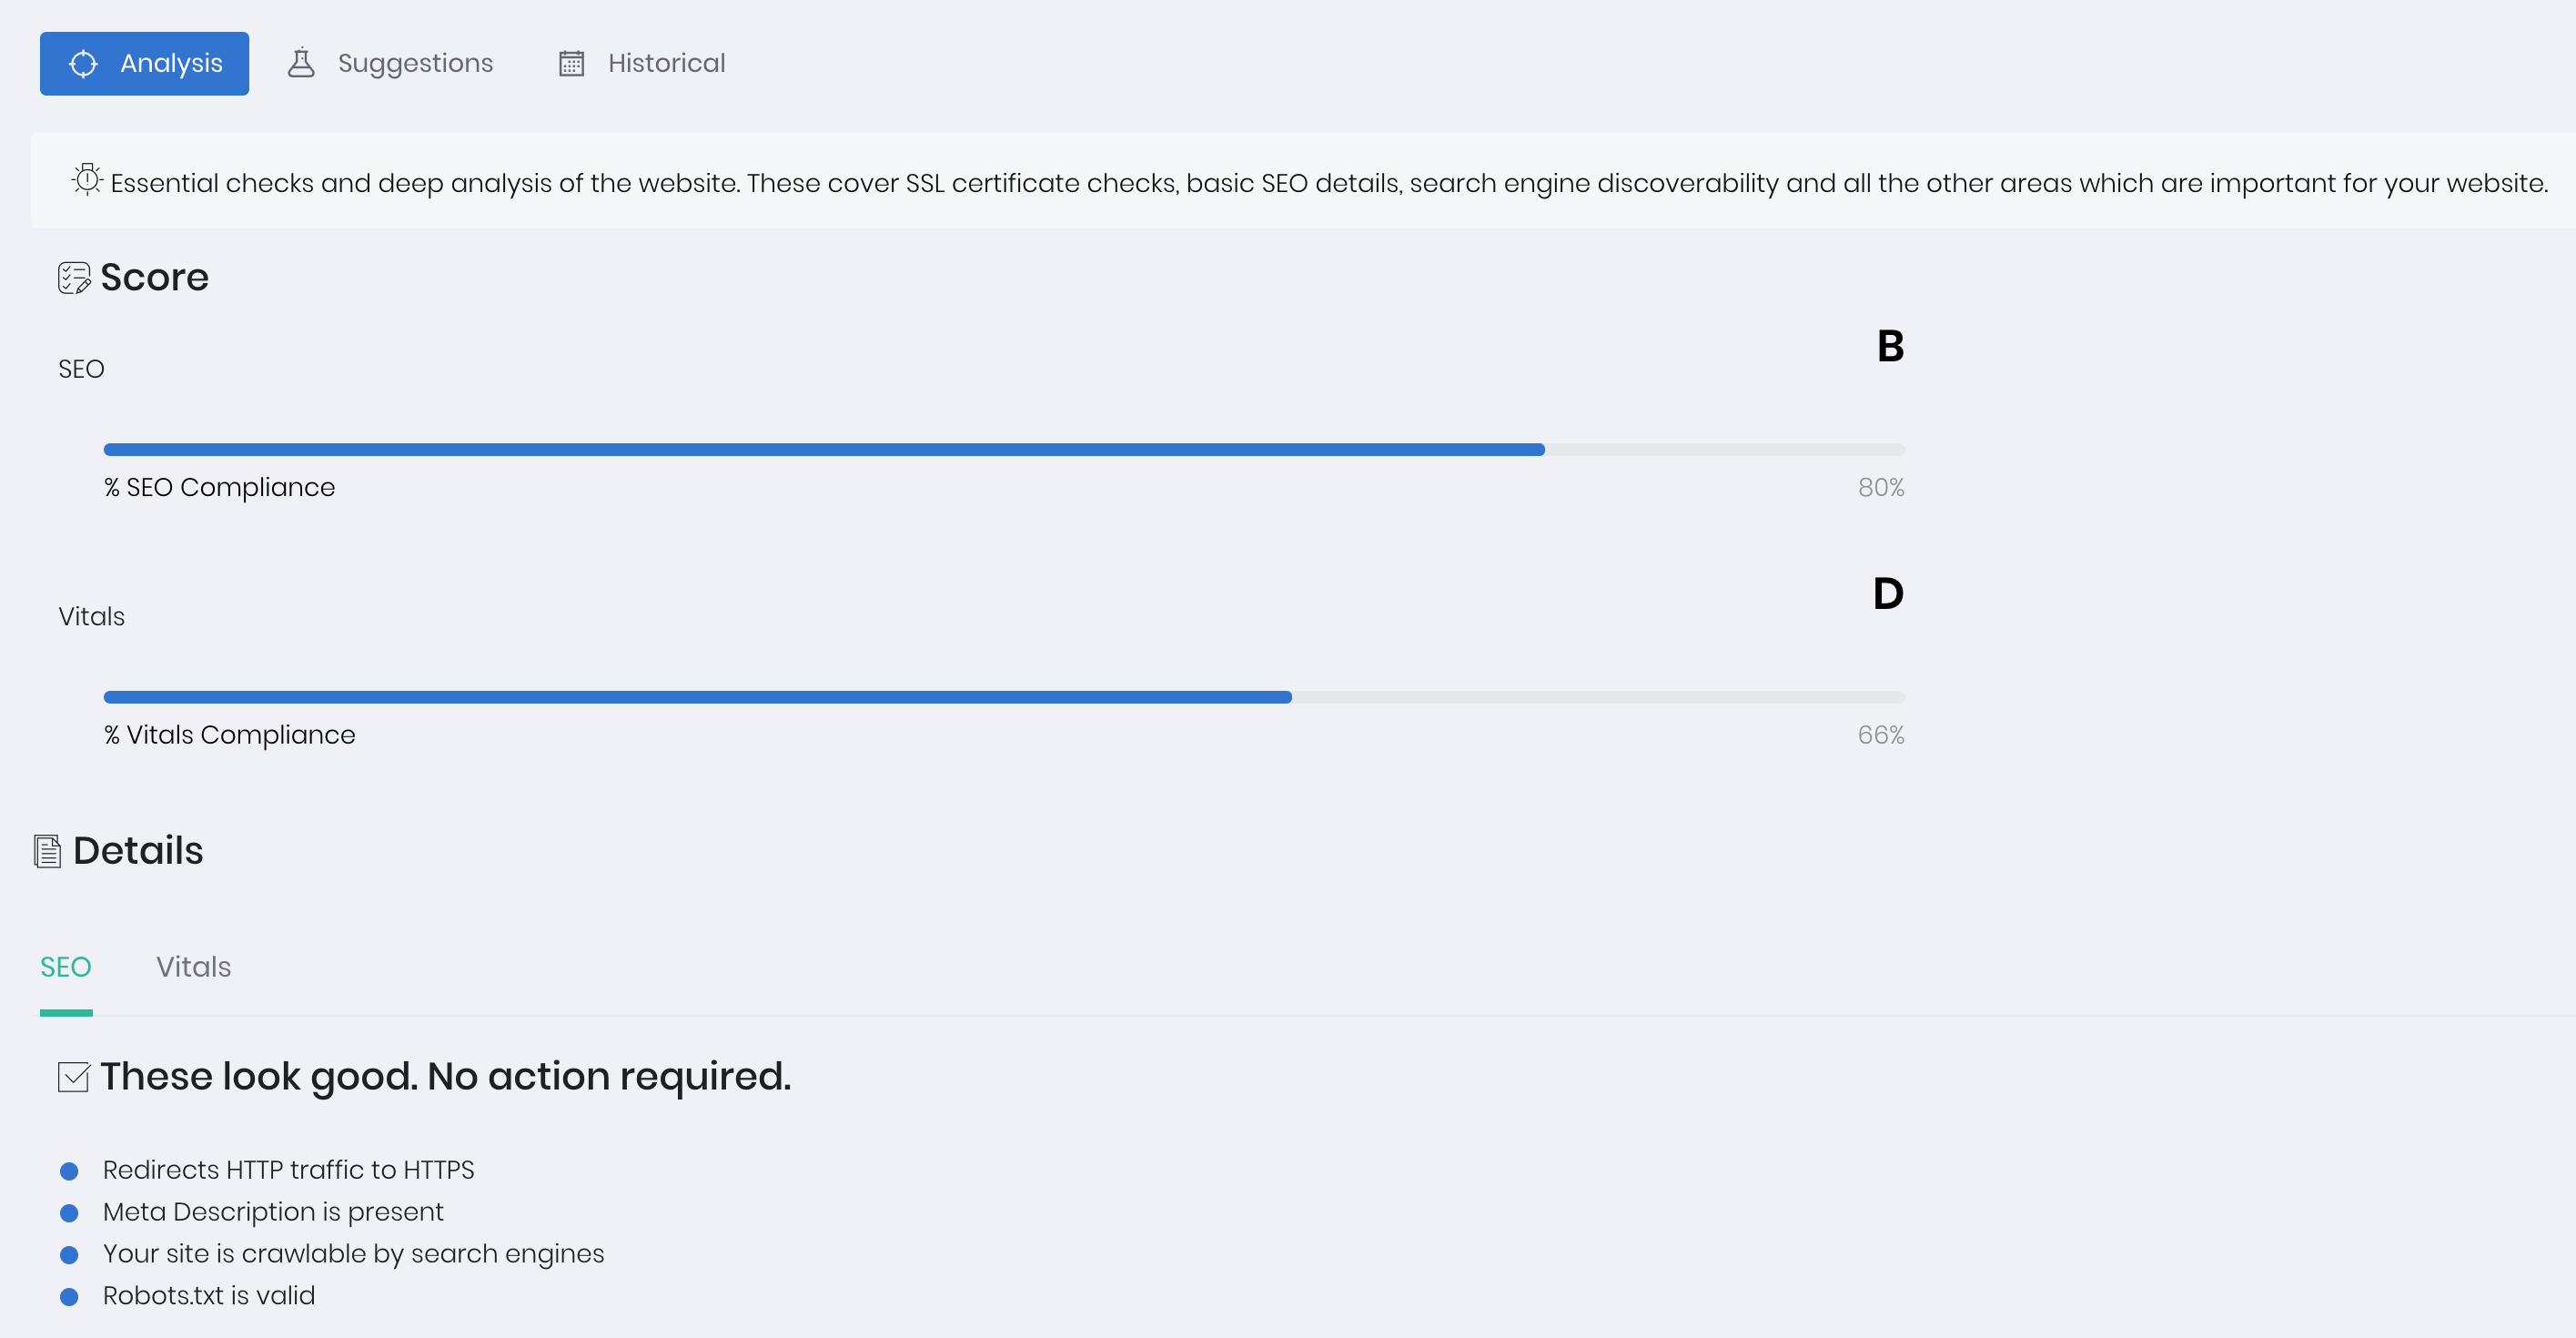2576x1338 pixels.
Task: Click the bullet beside Redirects HTTP traffic
Action: click(69, 1171)
